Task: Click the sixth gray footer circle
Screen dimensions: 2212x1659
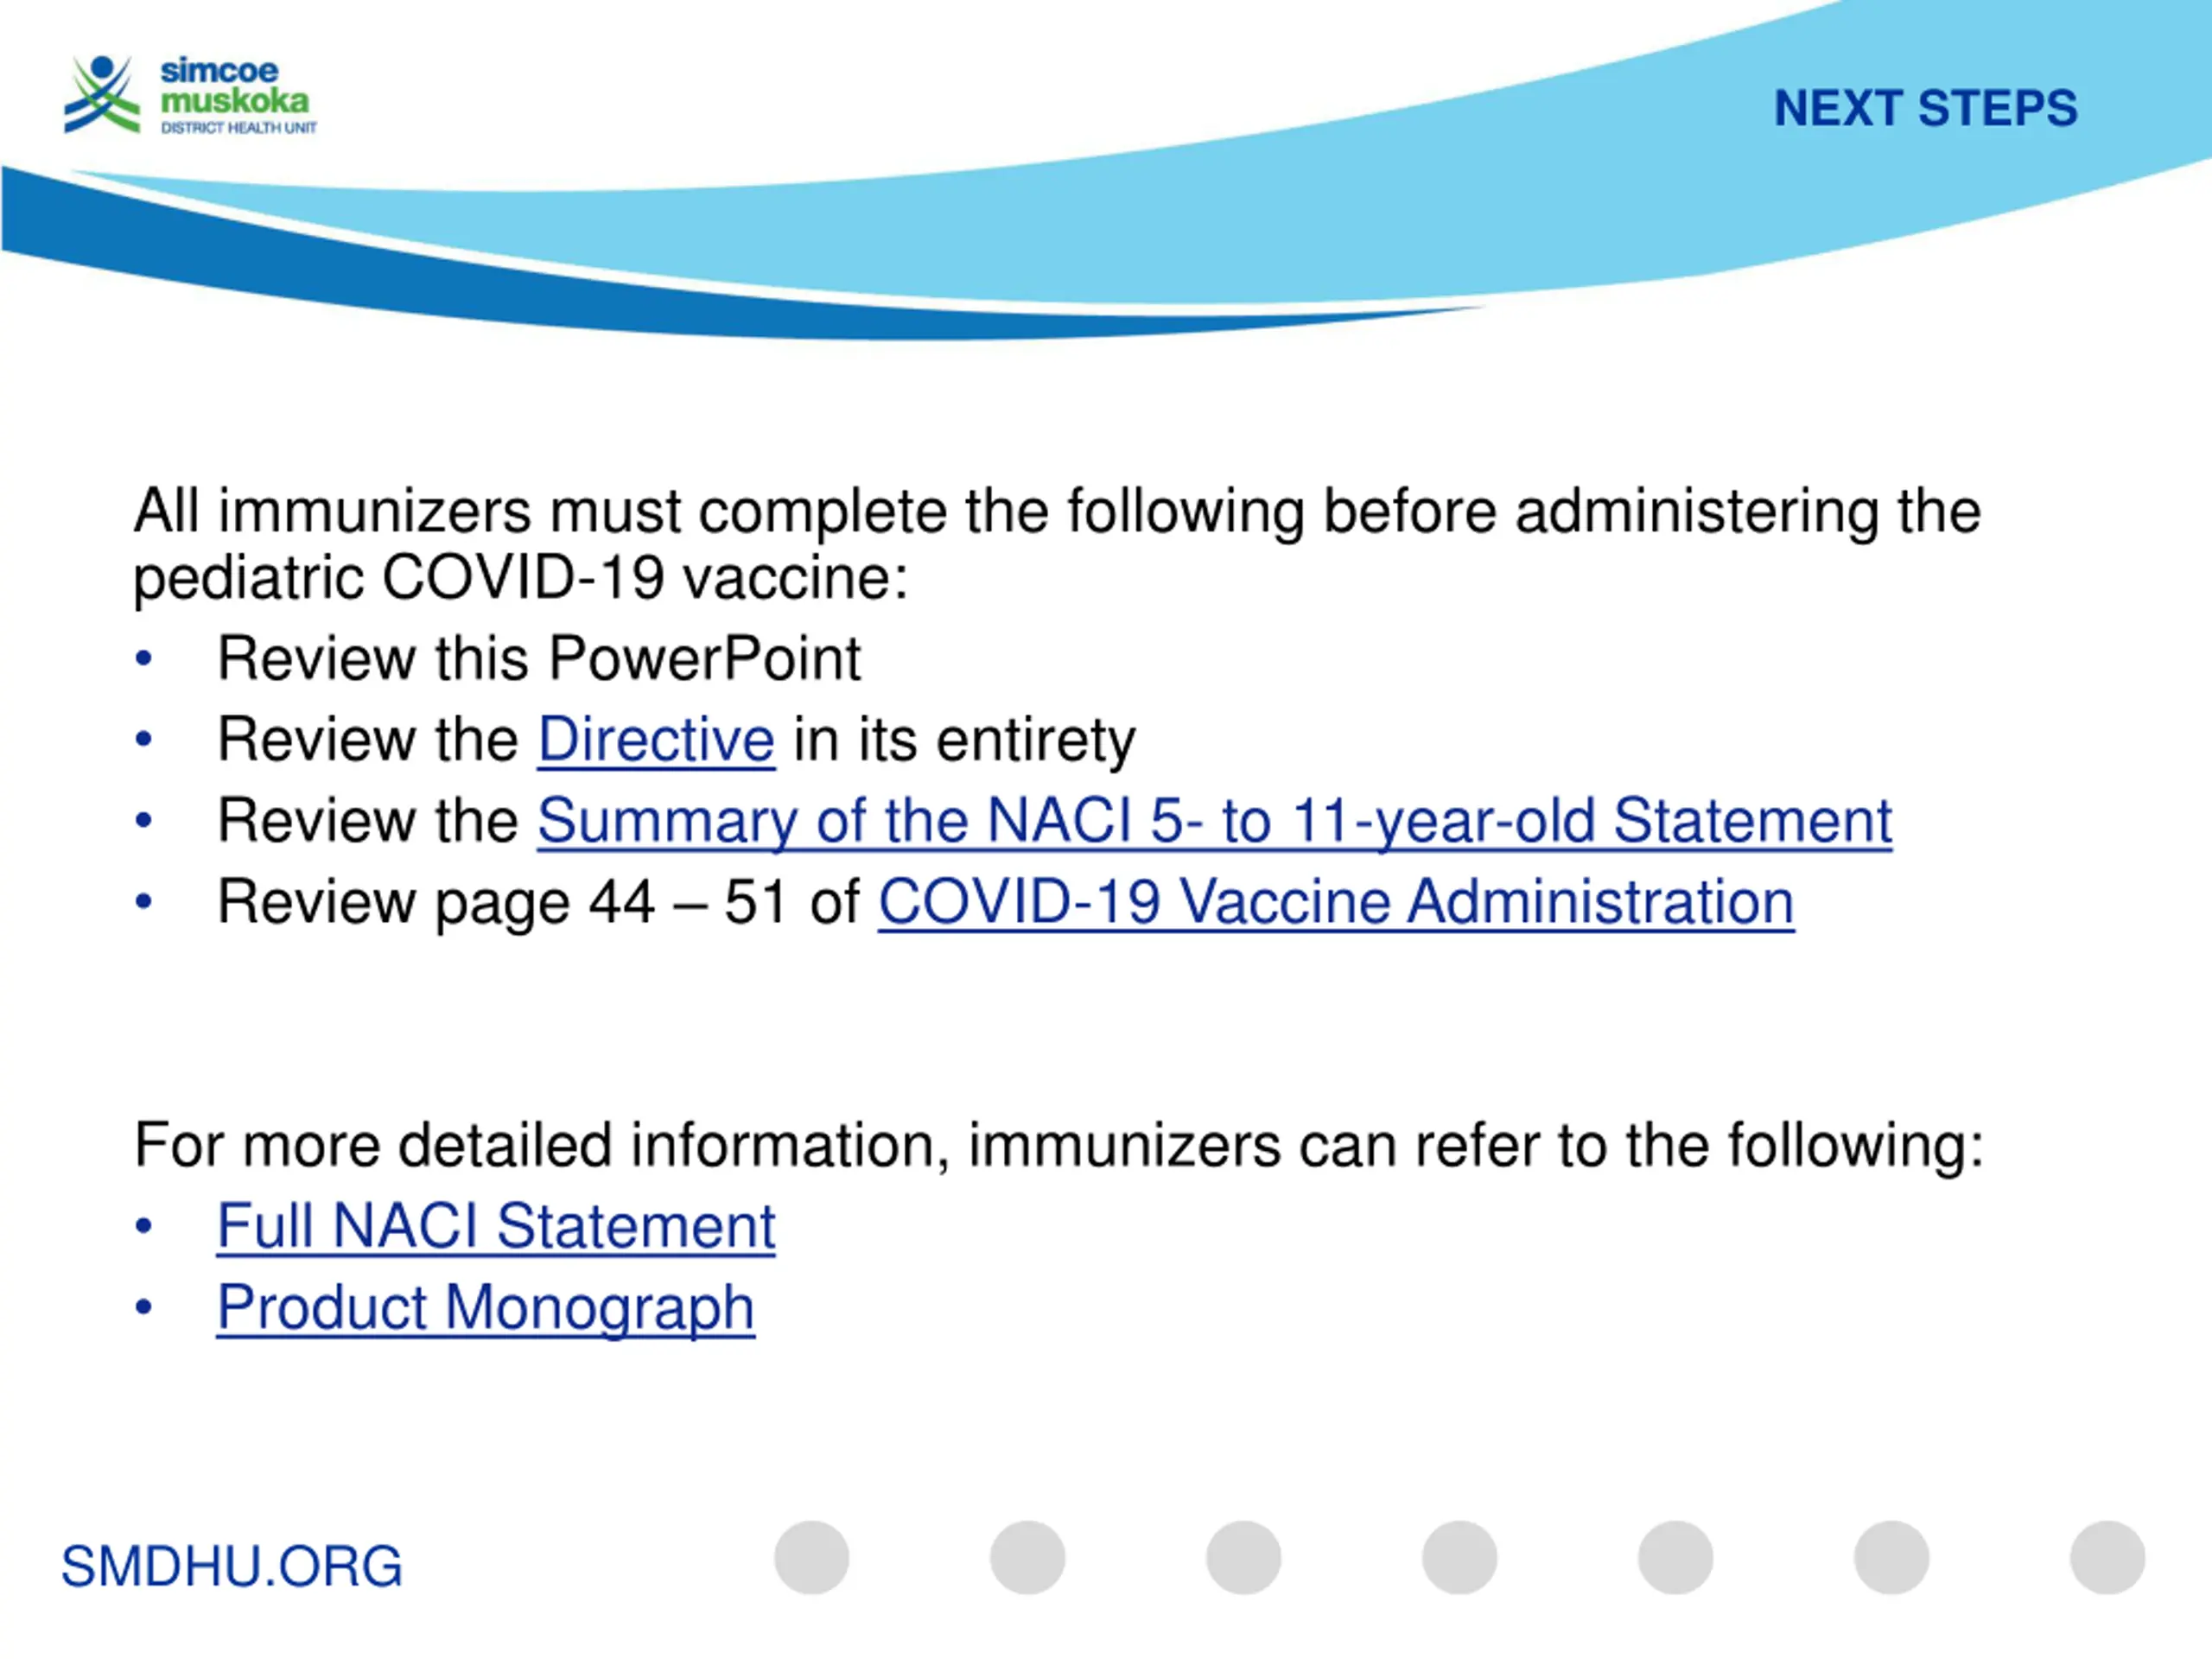Action: pyautogui.click(x=1891, y=1557)
